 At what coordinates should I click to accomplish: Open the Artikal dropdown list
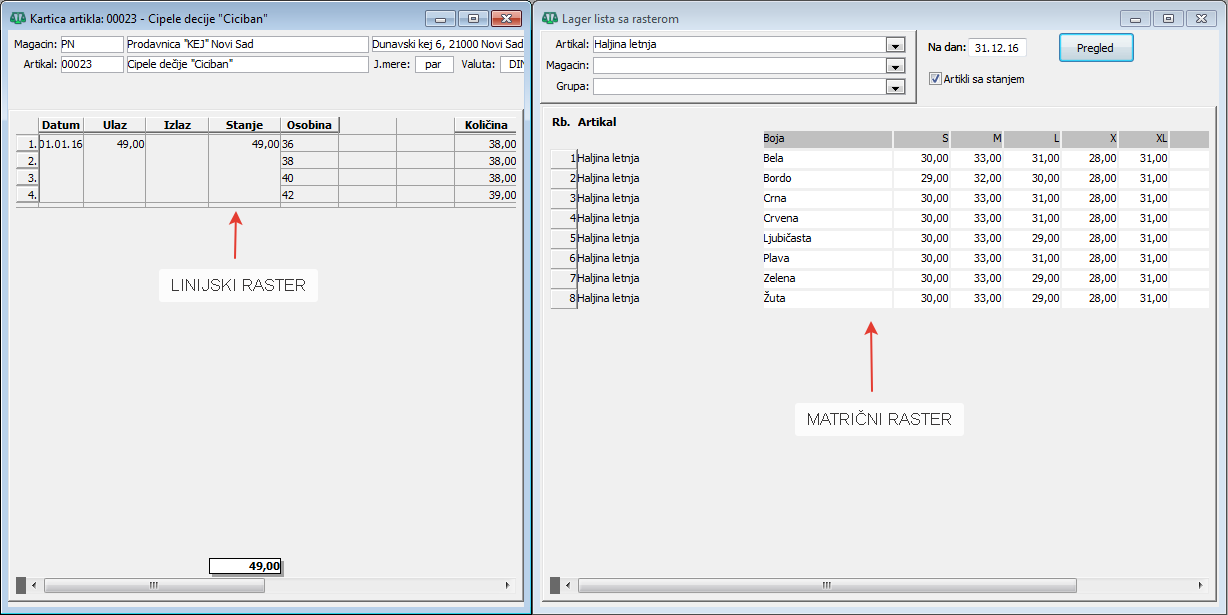pyautogui.click(x=895, y=44)
